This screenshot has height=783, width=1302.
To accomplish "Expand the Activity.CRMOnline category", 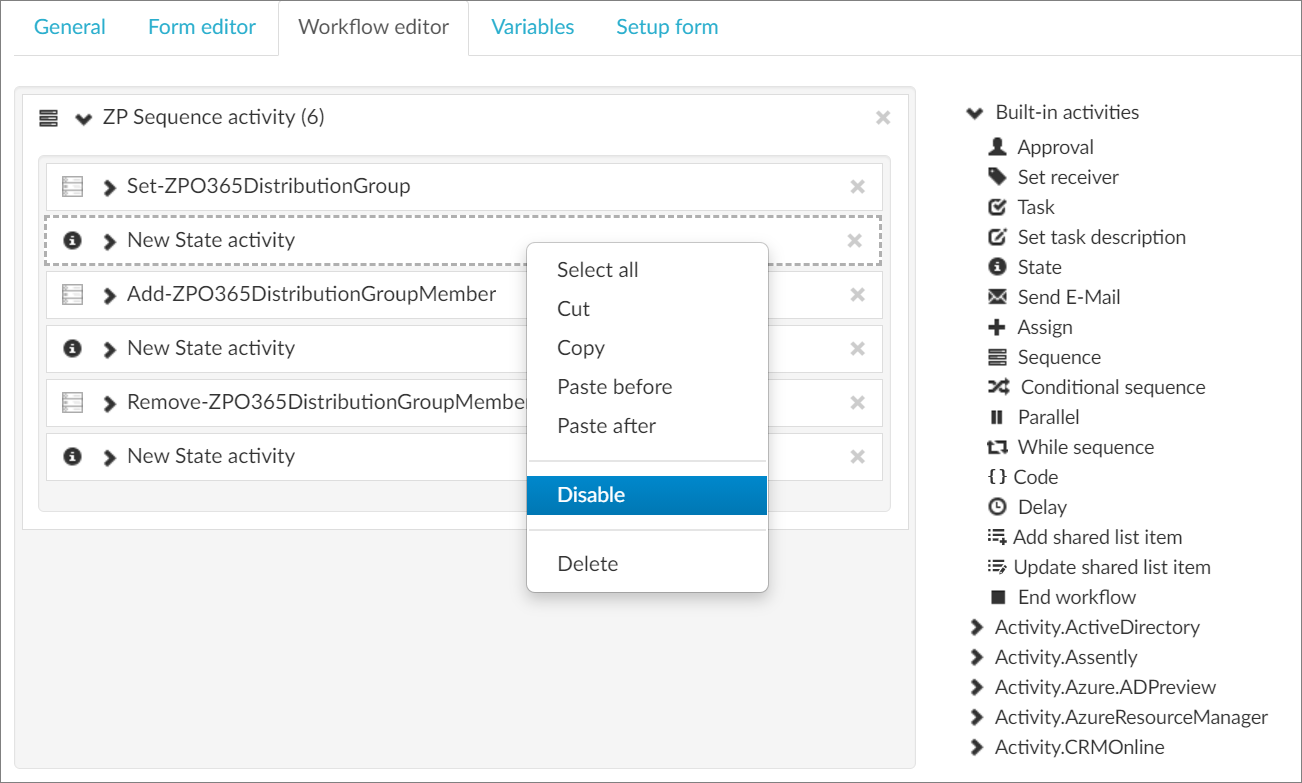I will [976, 748].
